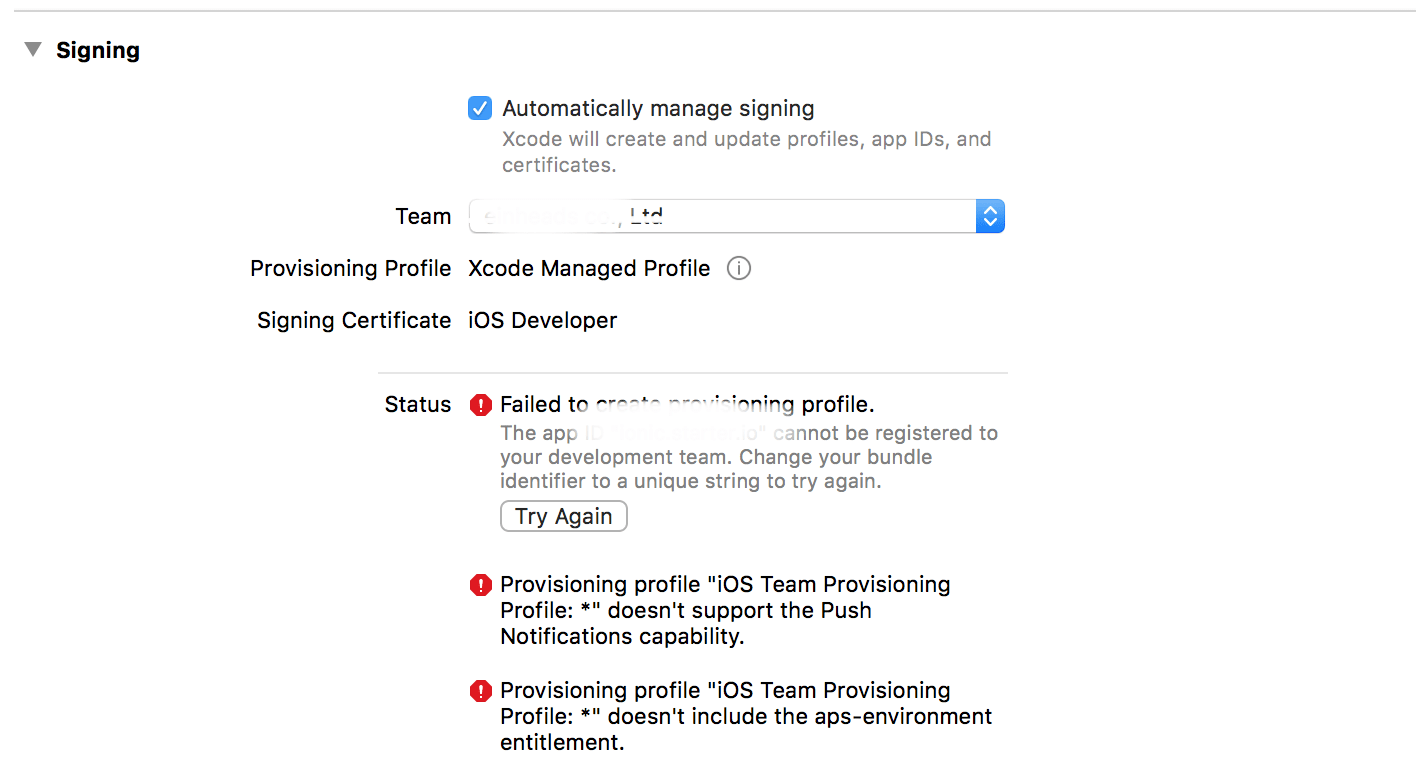Click the Provisioning Profile label
This screenshot has width=1416, height=782.
coord(351,269)
